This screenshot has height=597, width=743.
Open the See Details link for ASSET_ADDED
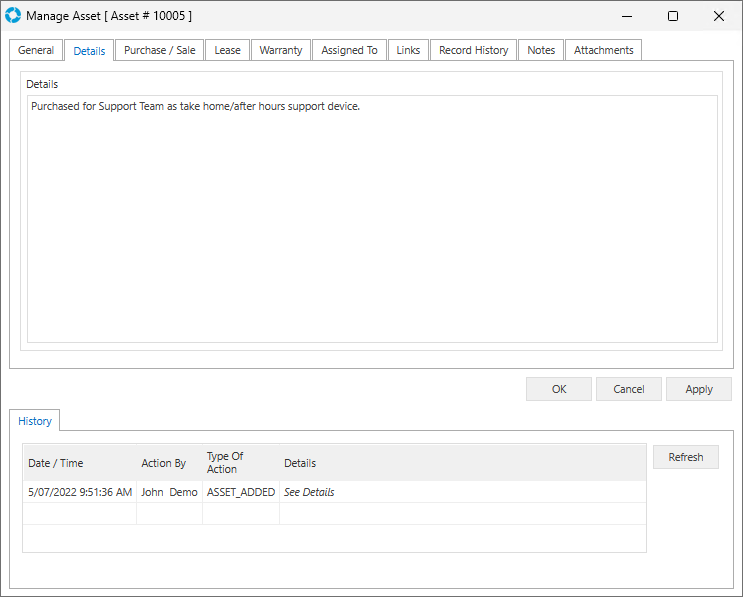pos(309,492)
